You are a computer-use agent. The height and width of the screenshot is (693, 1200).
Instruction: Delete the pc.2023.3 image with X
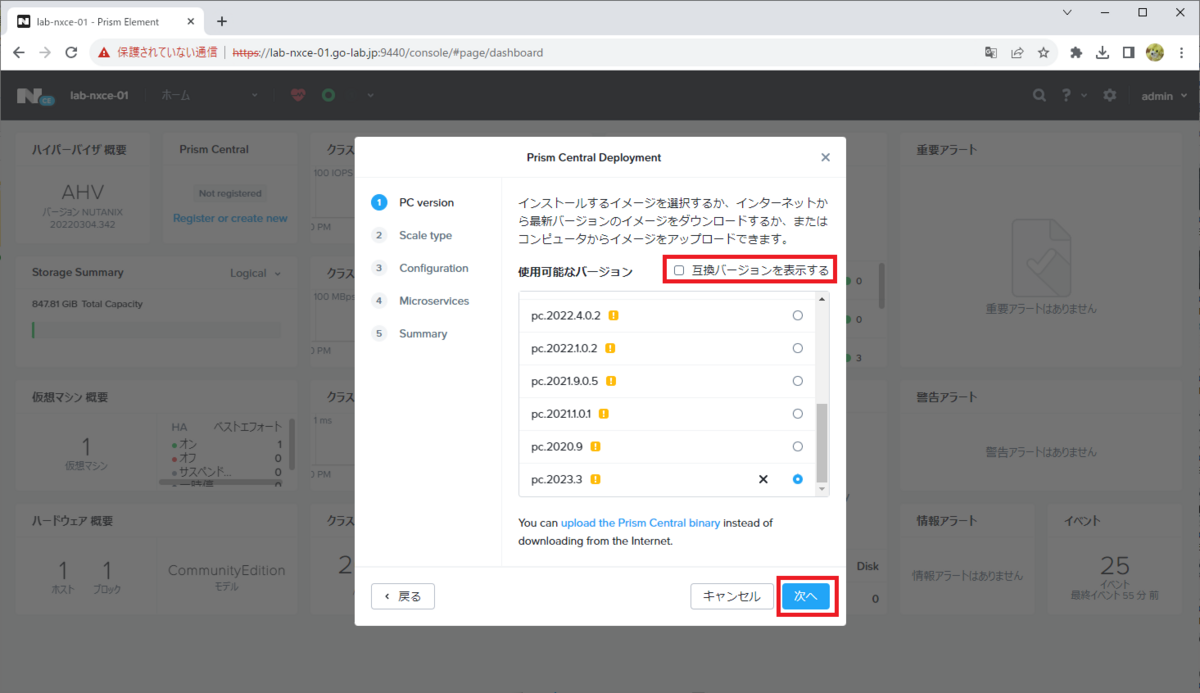pyautogui.click(x=763, y=480)
